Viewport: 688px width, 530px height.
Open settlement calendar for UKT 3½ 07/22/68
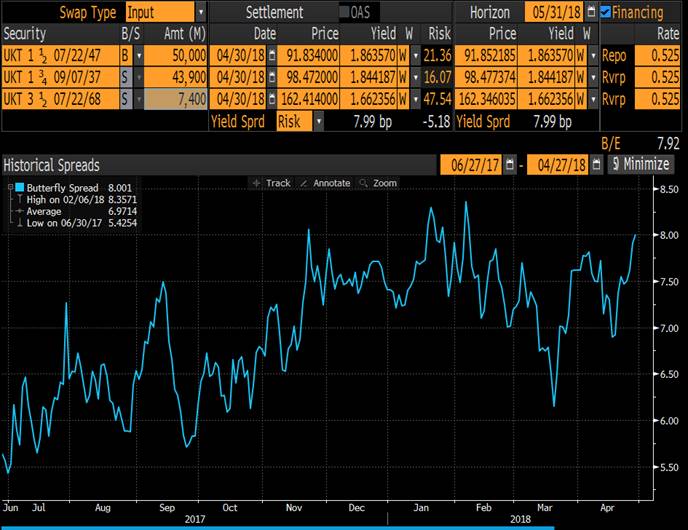pos(272,99)
